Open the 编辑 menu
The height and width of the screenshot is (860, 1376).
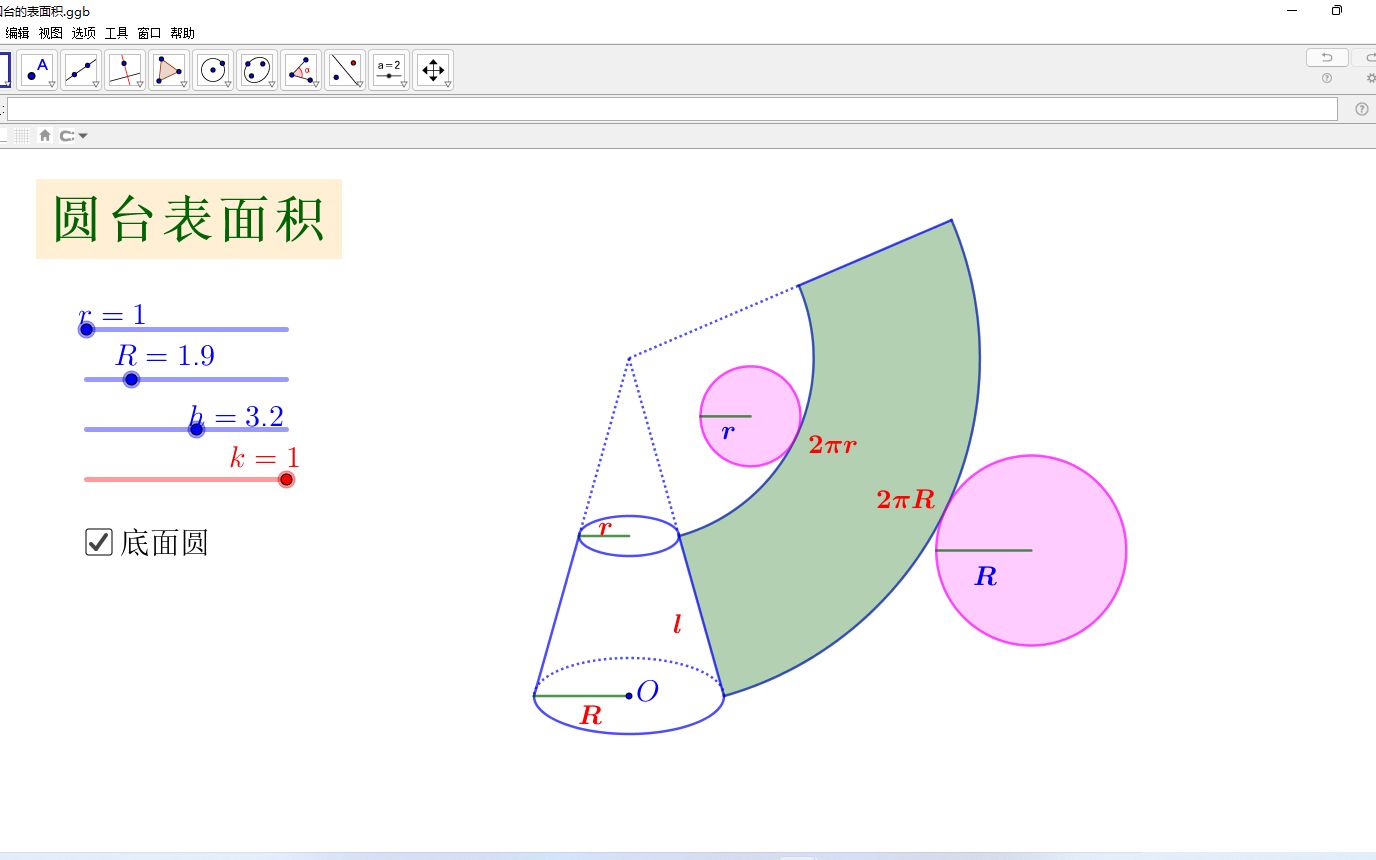pos(17,33)
